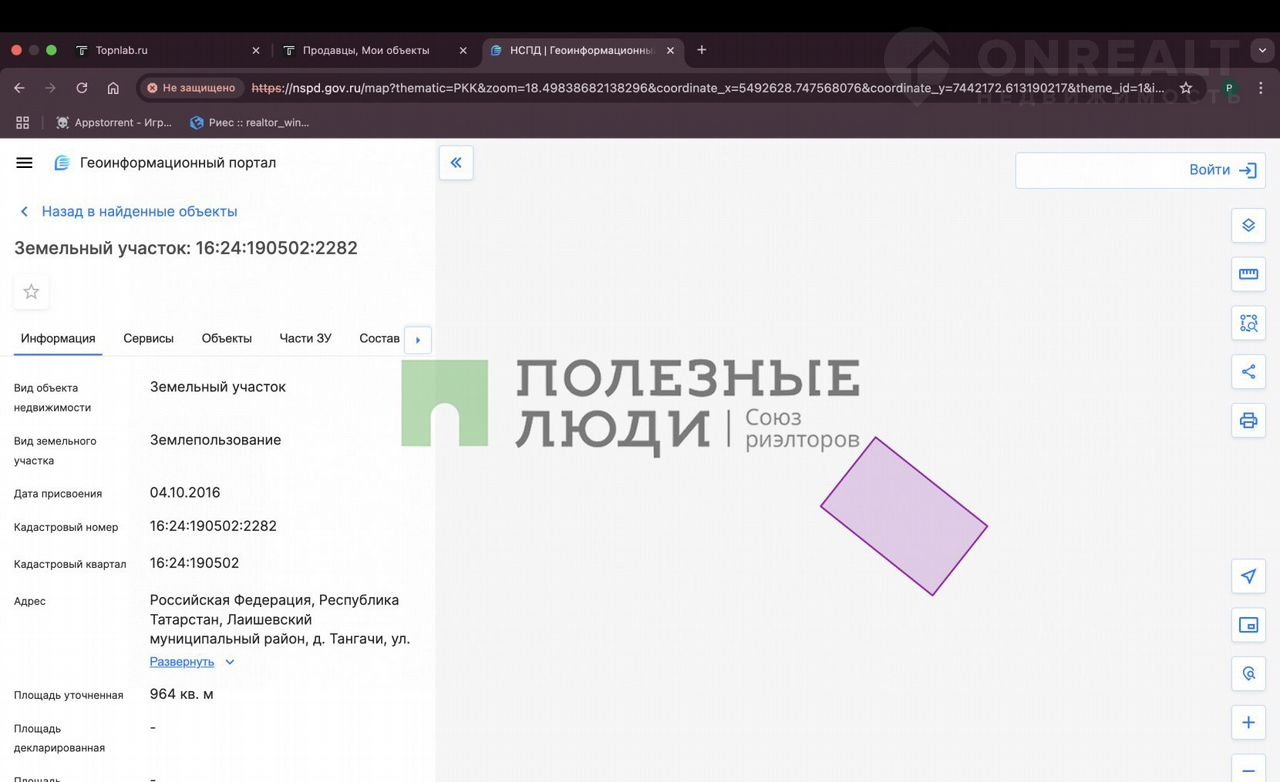Click the purple land parcel polygon
1280x782 pixels.
pyautogui.click(x=904, y=517)
